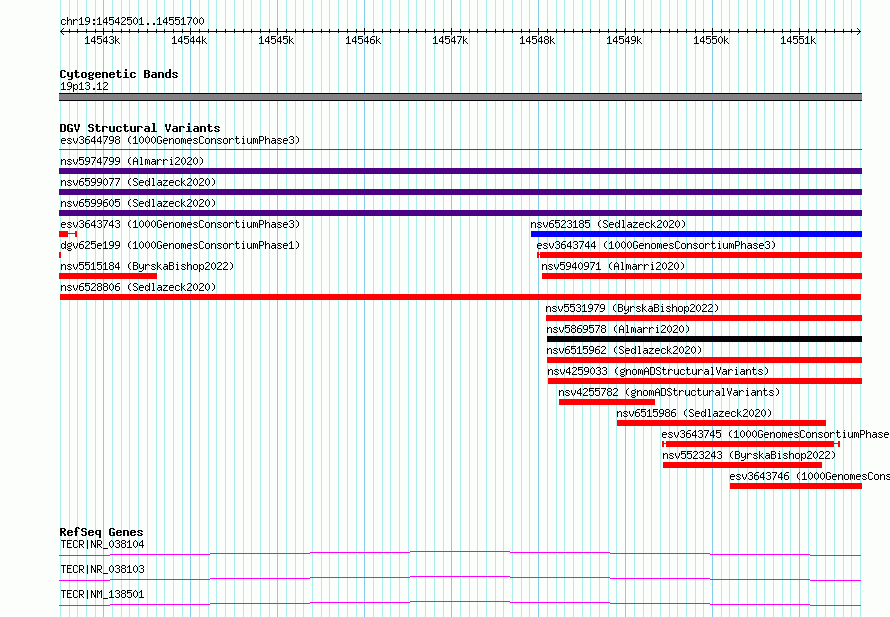Select esv3643745 variant label
This screenshot has height=617, width=890.
click(775, 434)
